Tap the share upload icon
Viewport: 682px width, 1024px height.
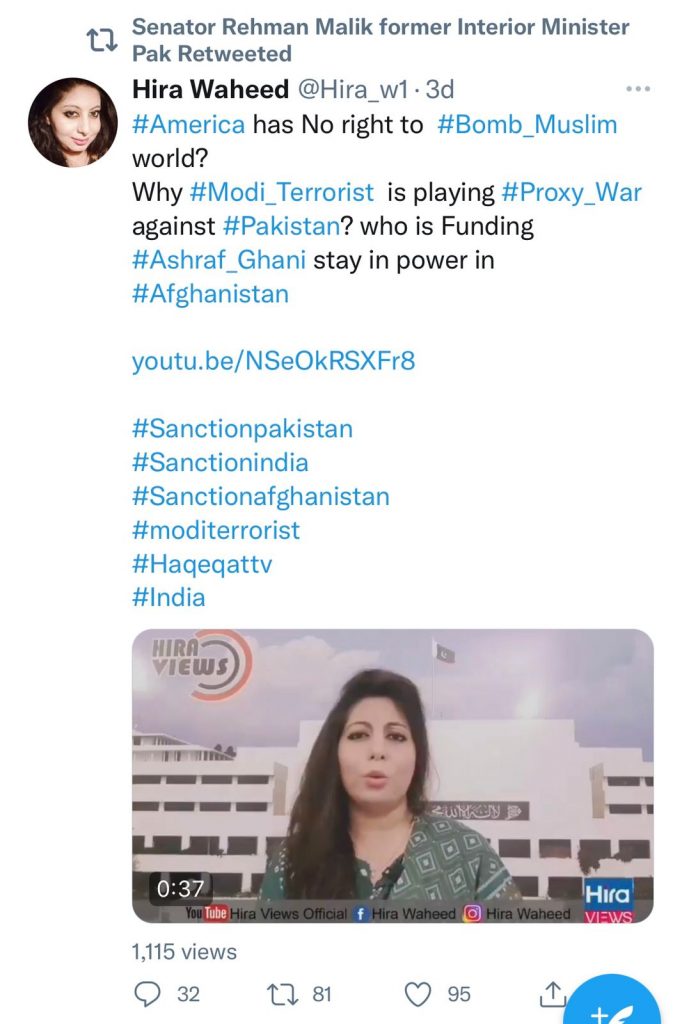[552, 993]
